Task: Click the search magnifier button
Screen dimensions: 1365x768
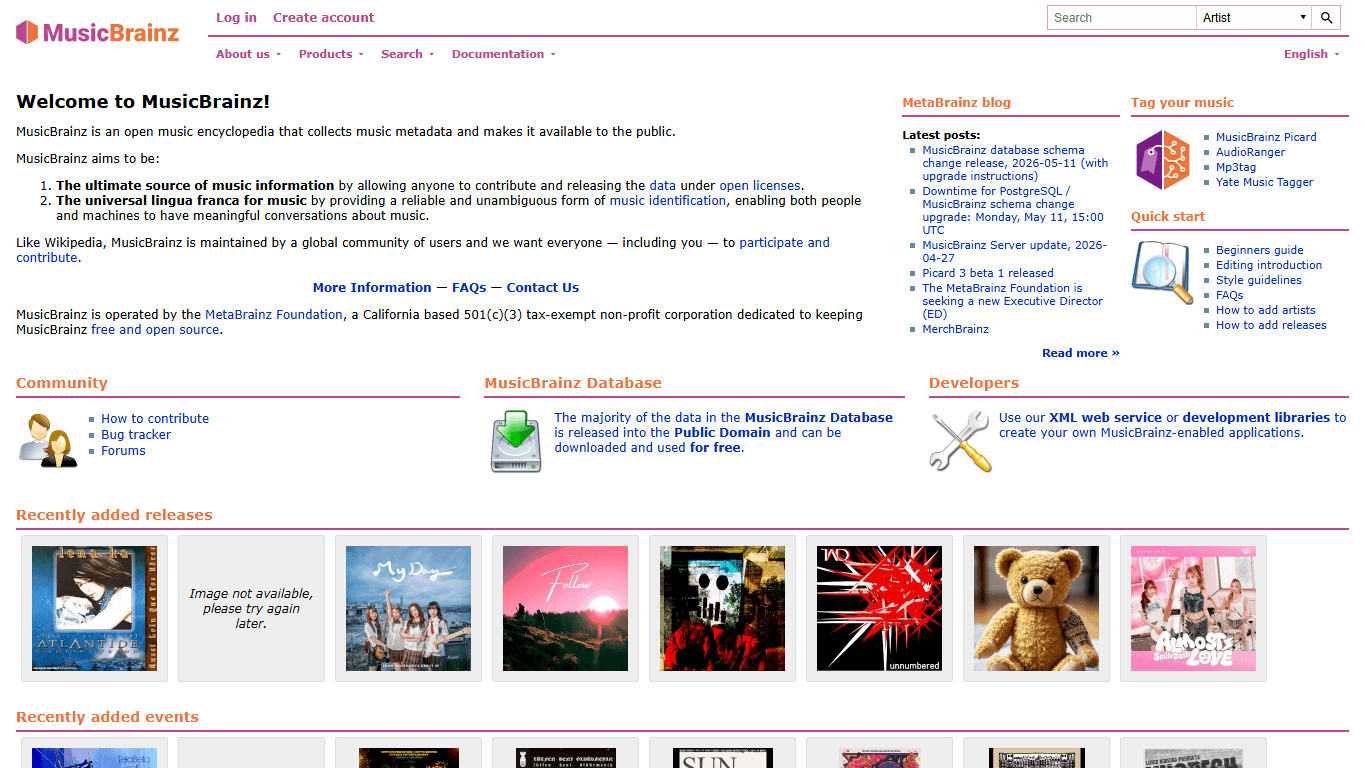Action: pyautogui.click(x=1327, y=18)
